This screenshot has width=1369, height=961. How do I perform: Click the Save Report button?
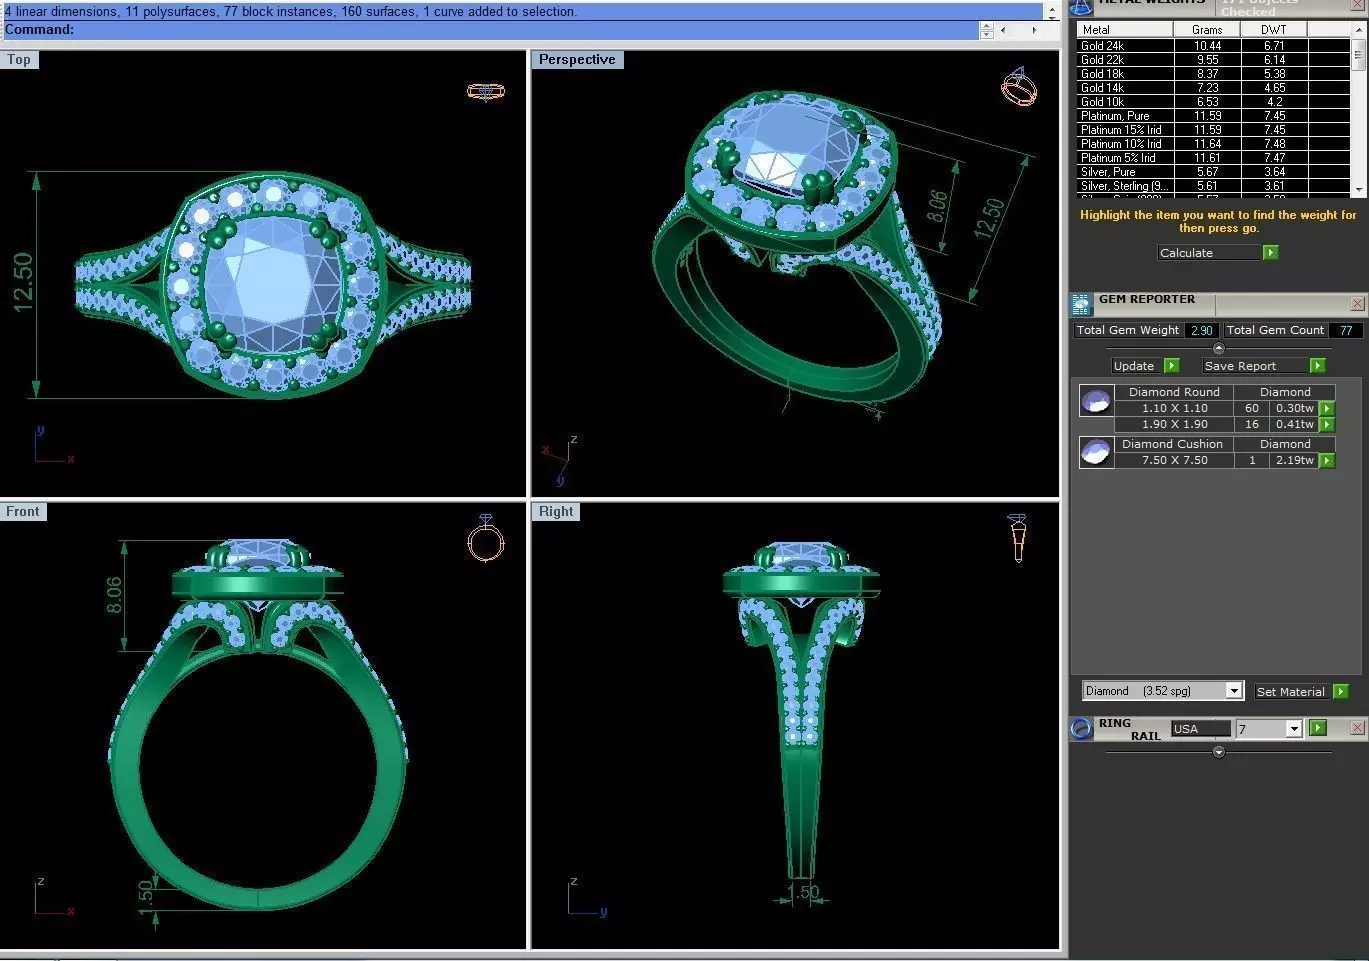pos(1255,366)
